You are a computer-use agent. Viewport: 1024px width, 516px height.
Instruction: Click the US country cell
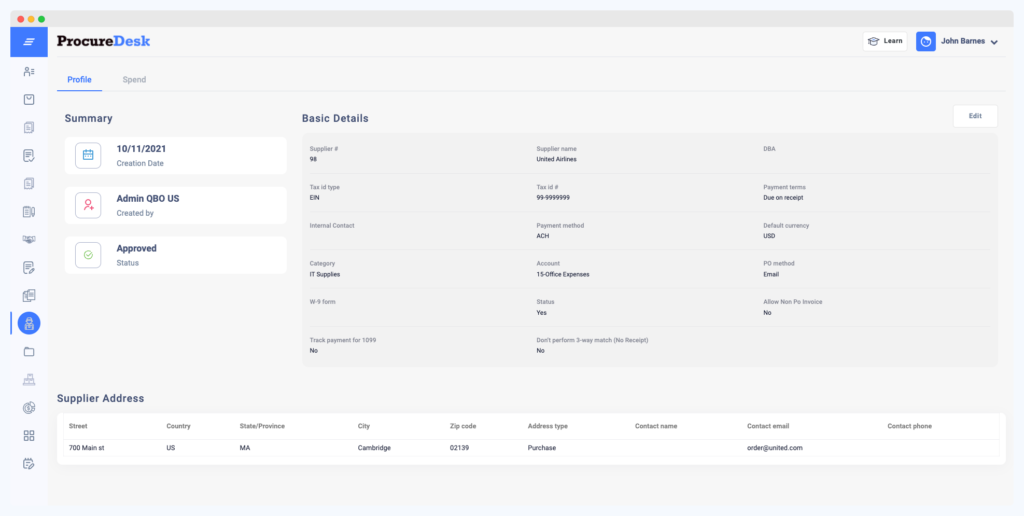(x=170, y=448)
